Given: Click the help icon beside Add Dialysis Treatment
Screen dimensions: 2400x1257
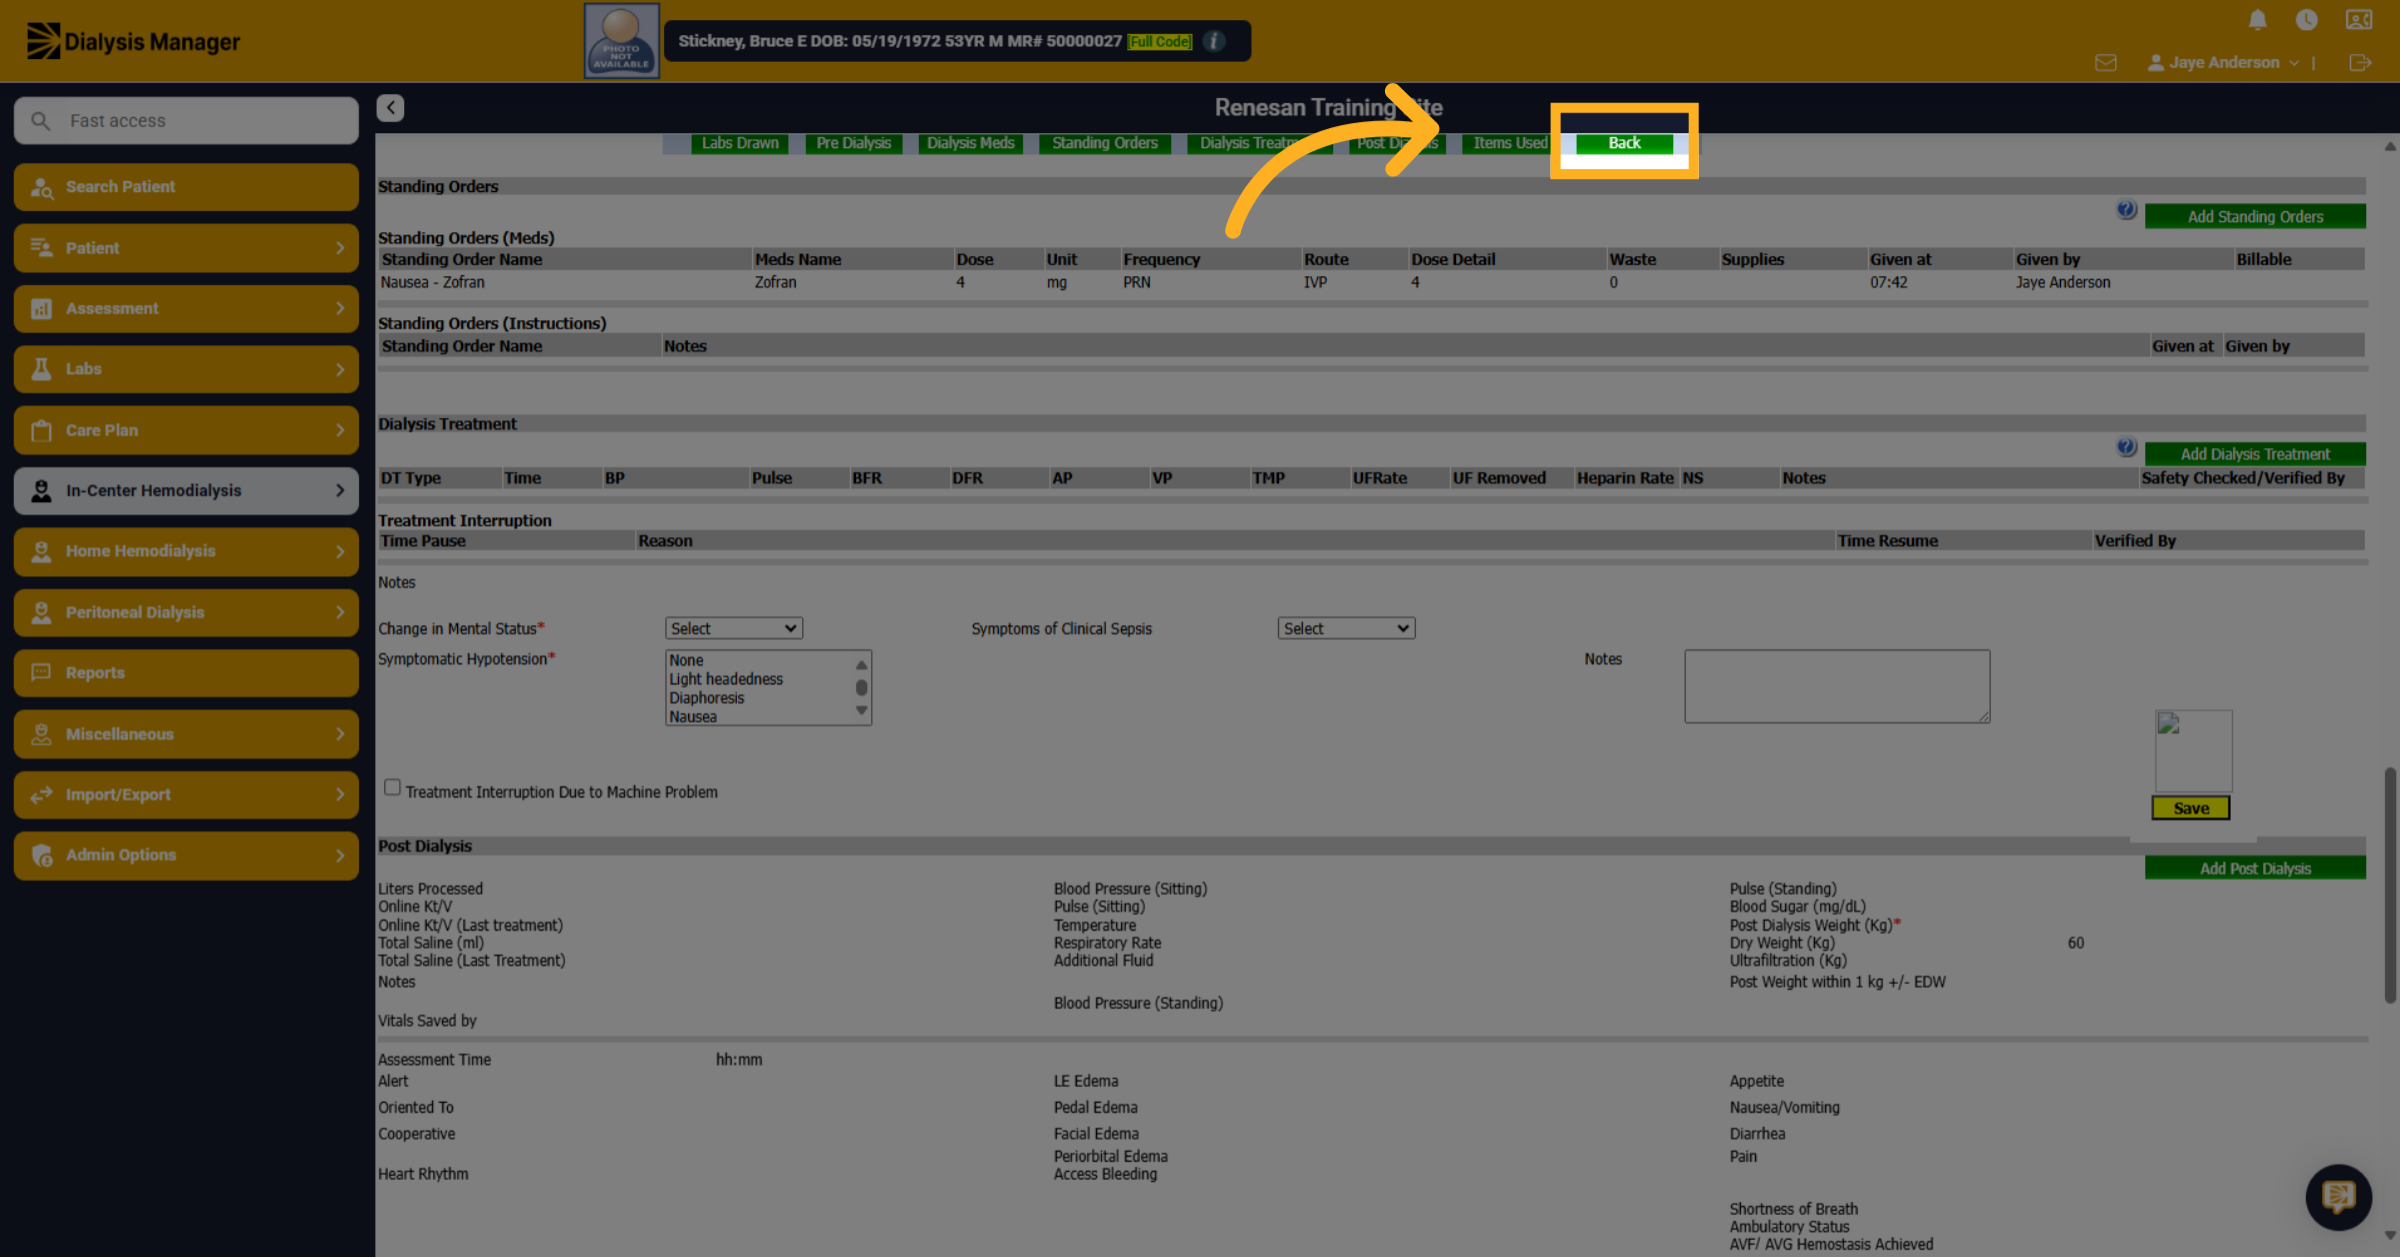Looking at the screenshot, I should point(2126,447).
